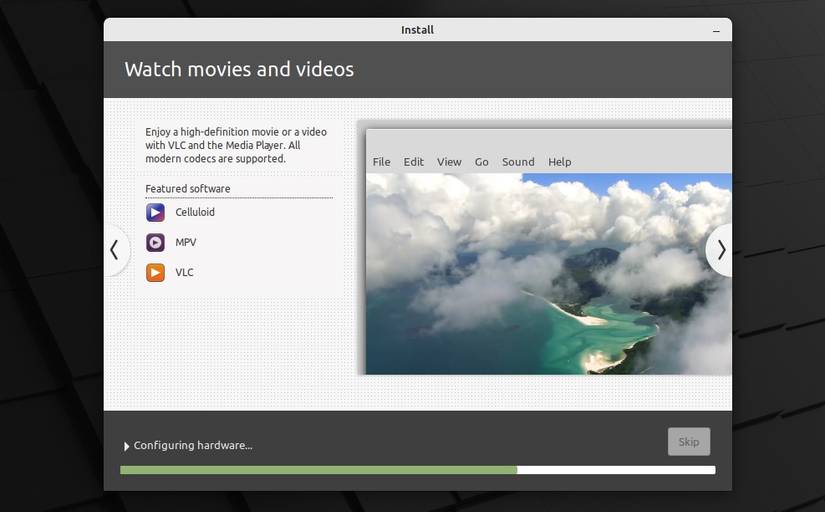Expand the Configuring hardware details triangle
The width and height of the screenshot is (825, 512).
click(x=126, y=446)
